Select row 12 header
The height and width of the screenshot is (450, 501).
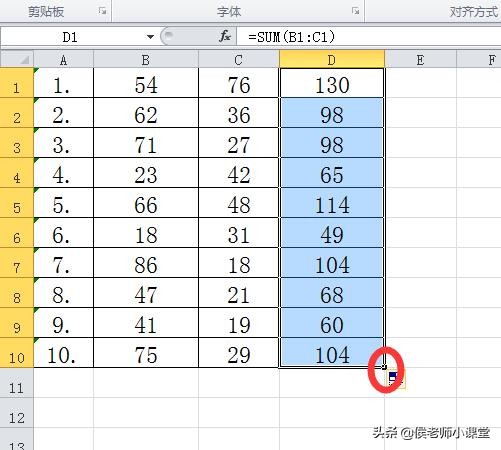(x=17, y=413)
